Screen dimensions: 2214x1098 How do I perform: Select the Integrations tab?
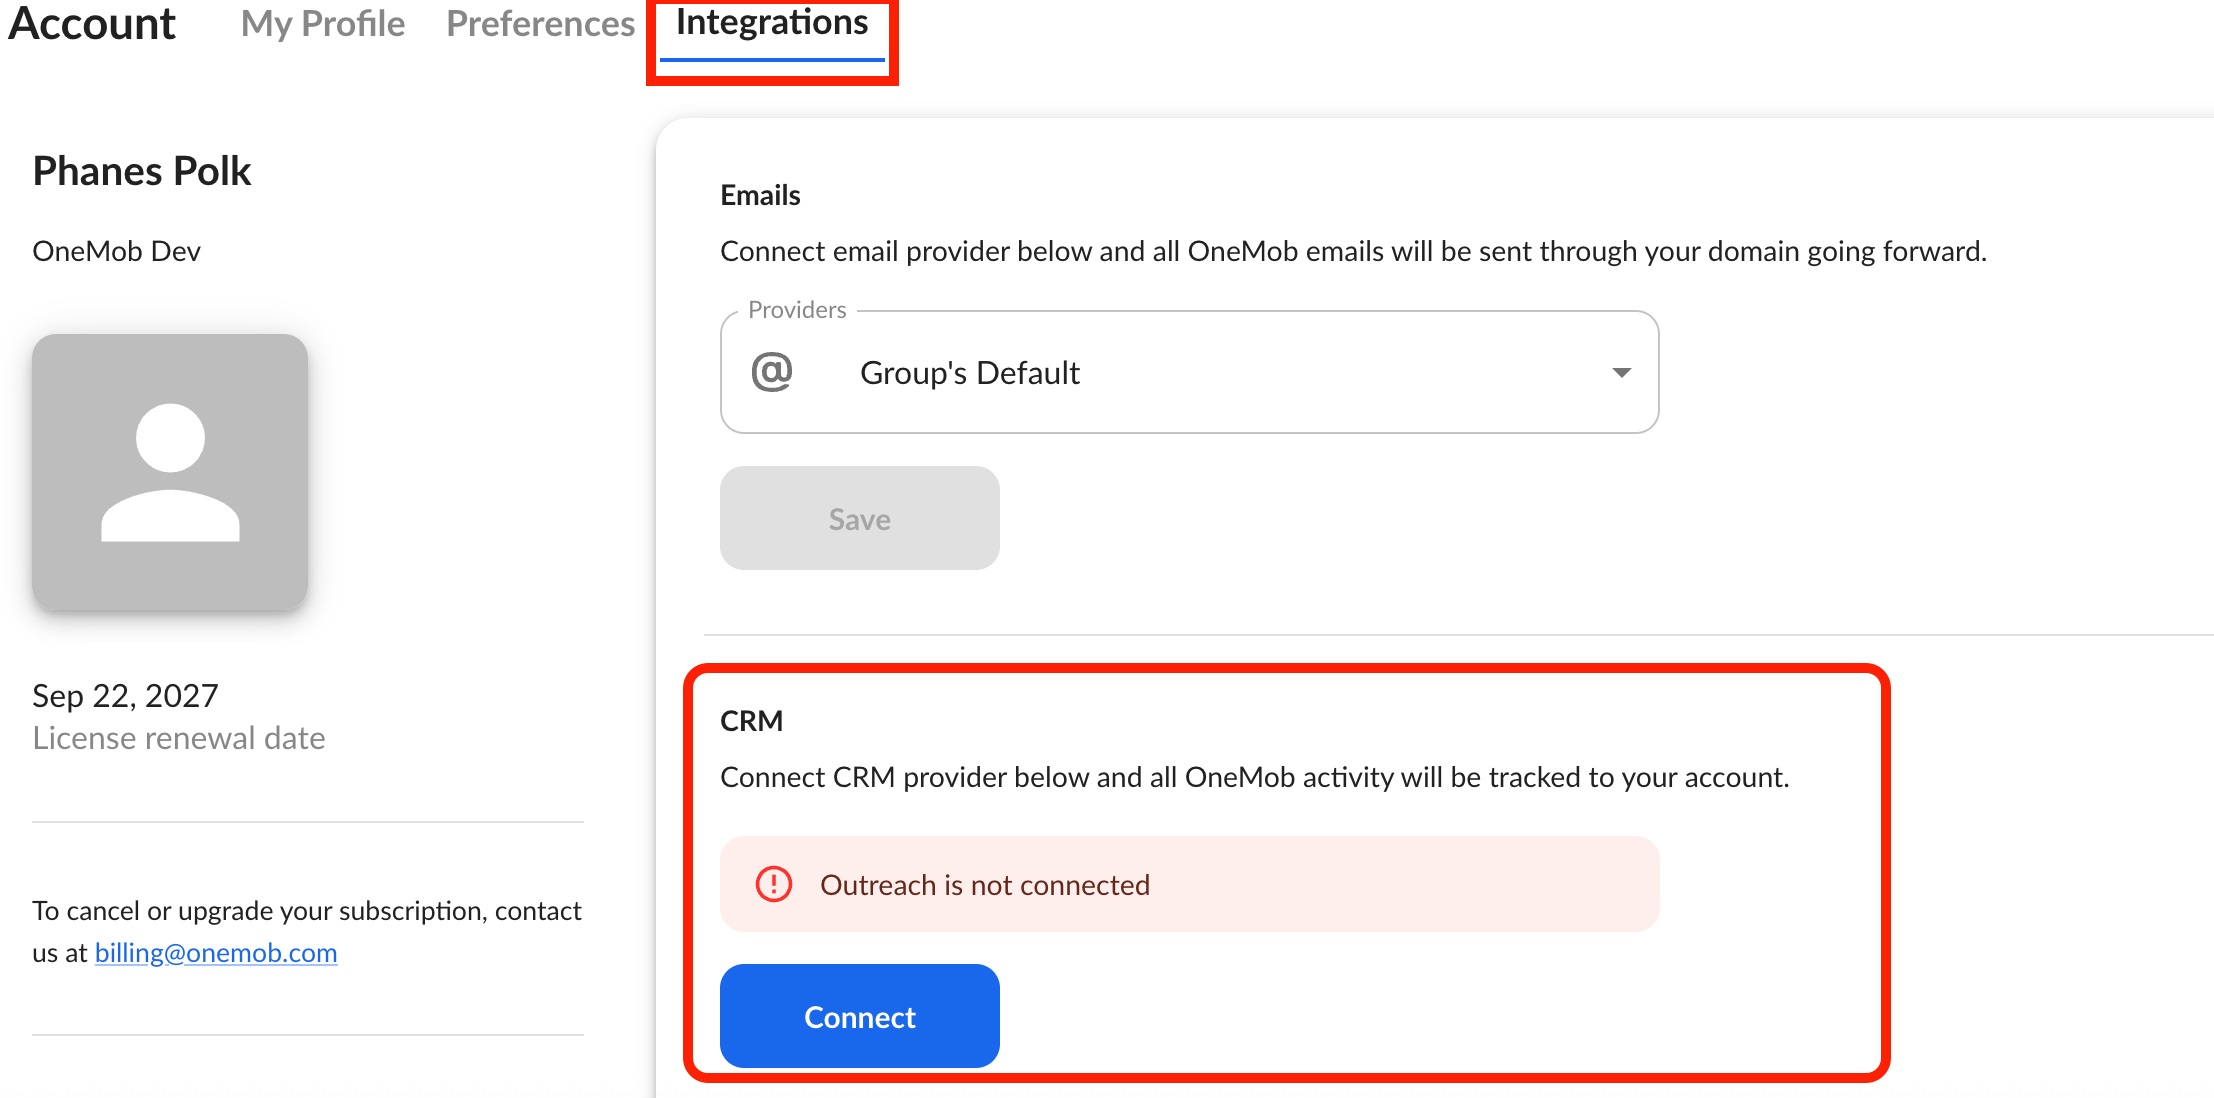pyautogui.click(x=772, y=24)
